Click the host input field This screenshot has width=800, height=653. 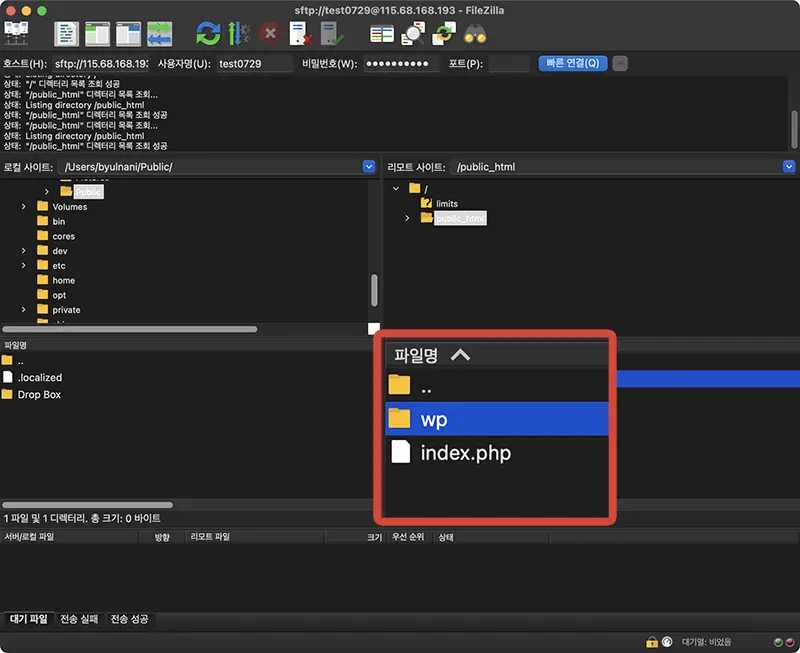tap(101, 64)
